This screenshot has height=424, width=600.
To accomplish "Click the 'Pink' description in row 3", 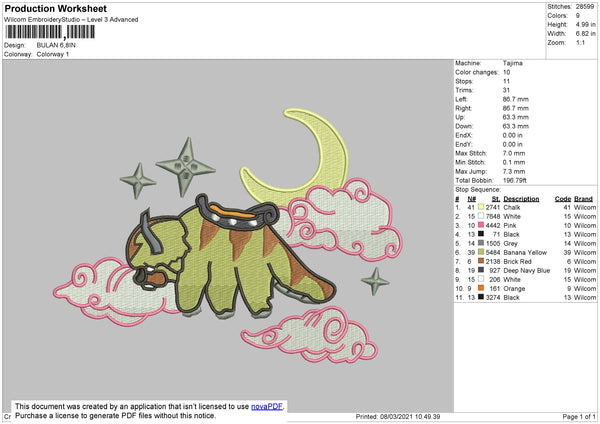I will (510, 225).
